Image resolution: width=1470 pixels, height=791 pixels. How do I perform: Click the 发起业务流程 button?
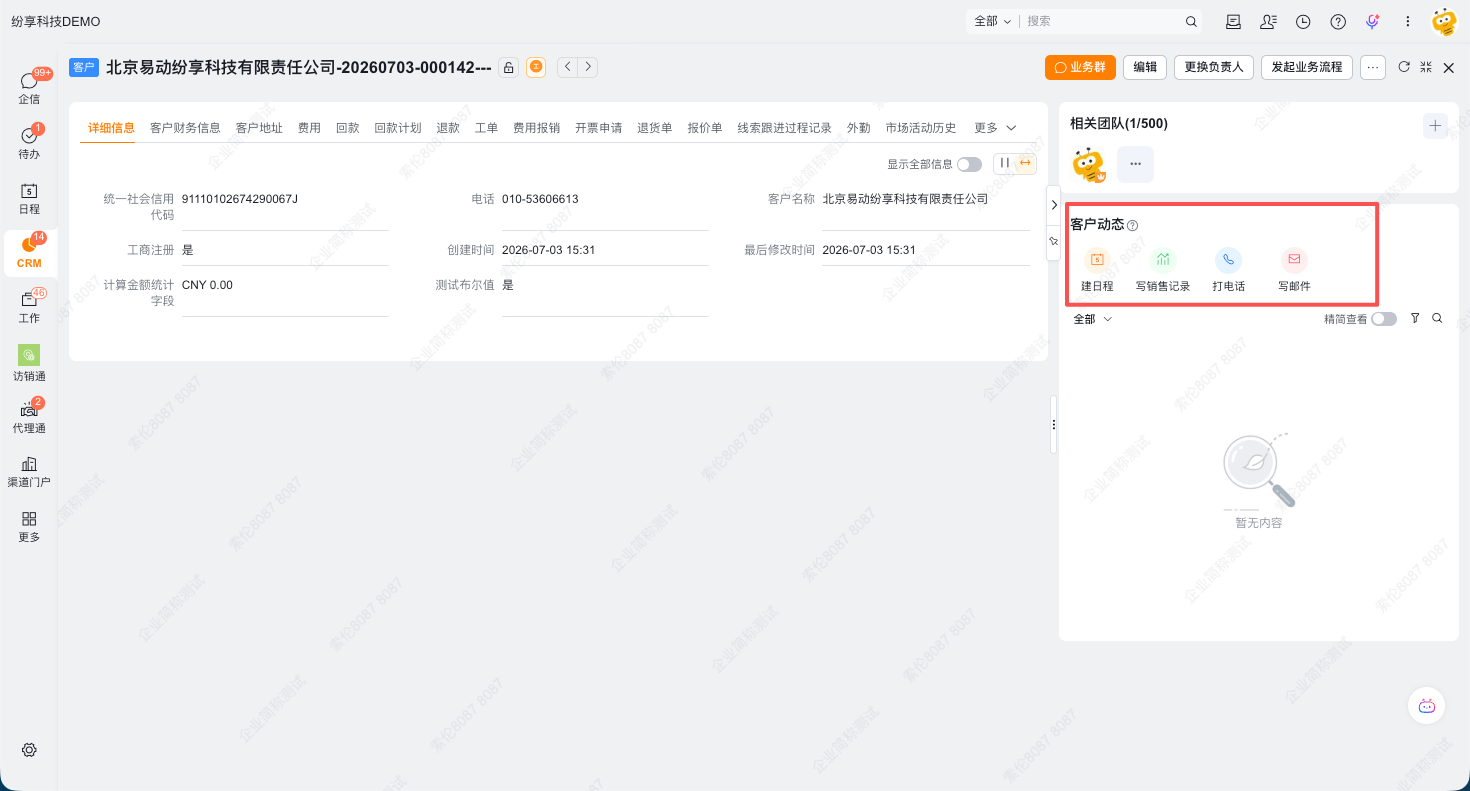pos(1307,67)
